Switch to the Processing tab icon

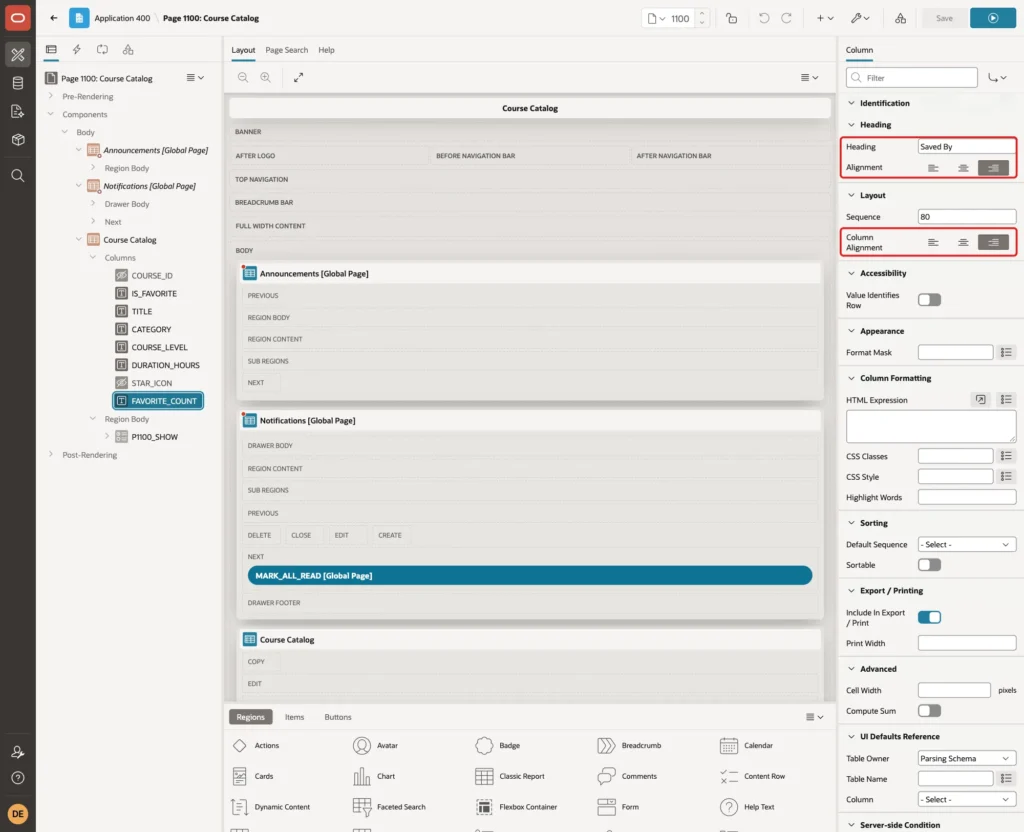103,50
